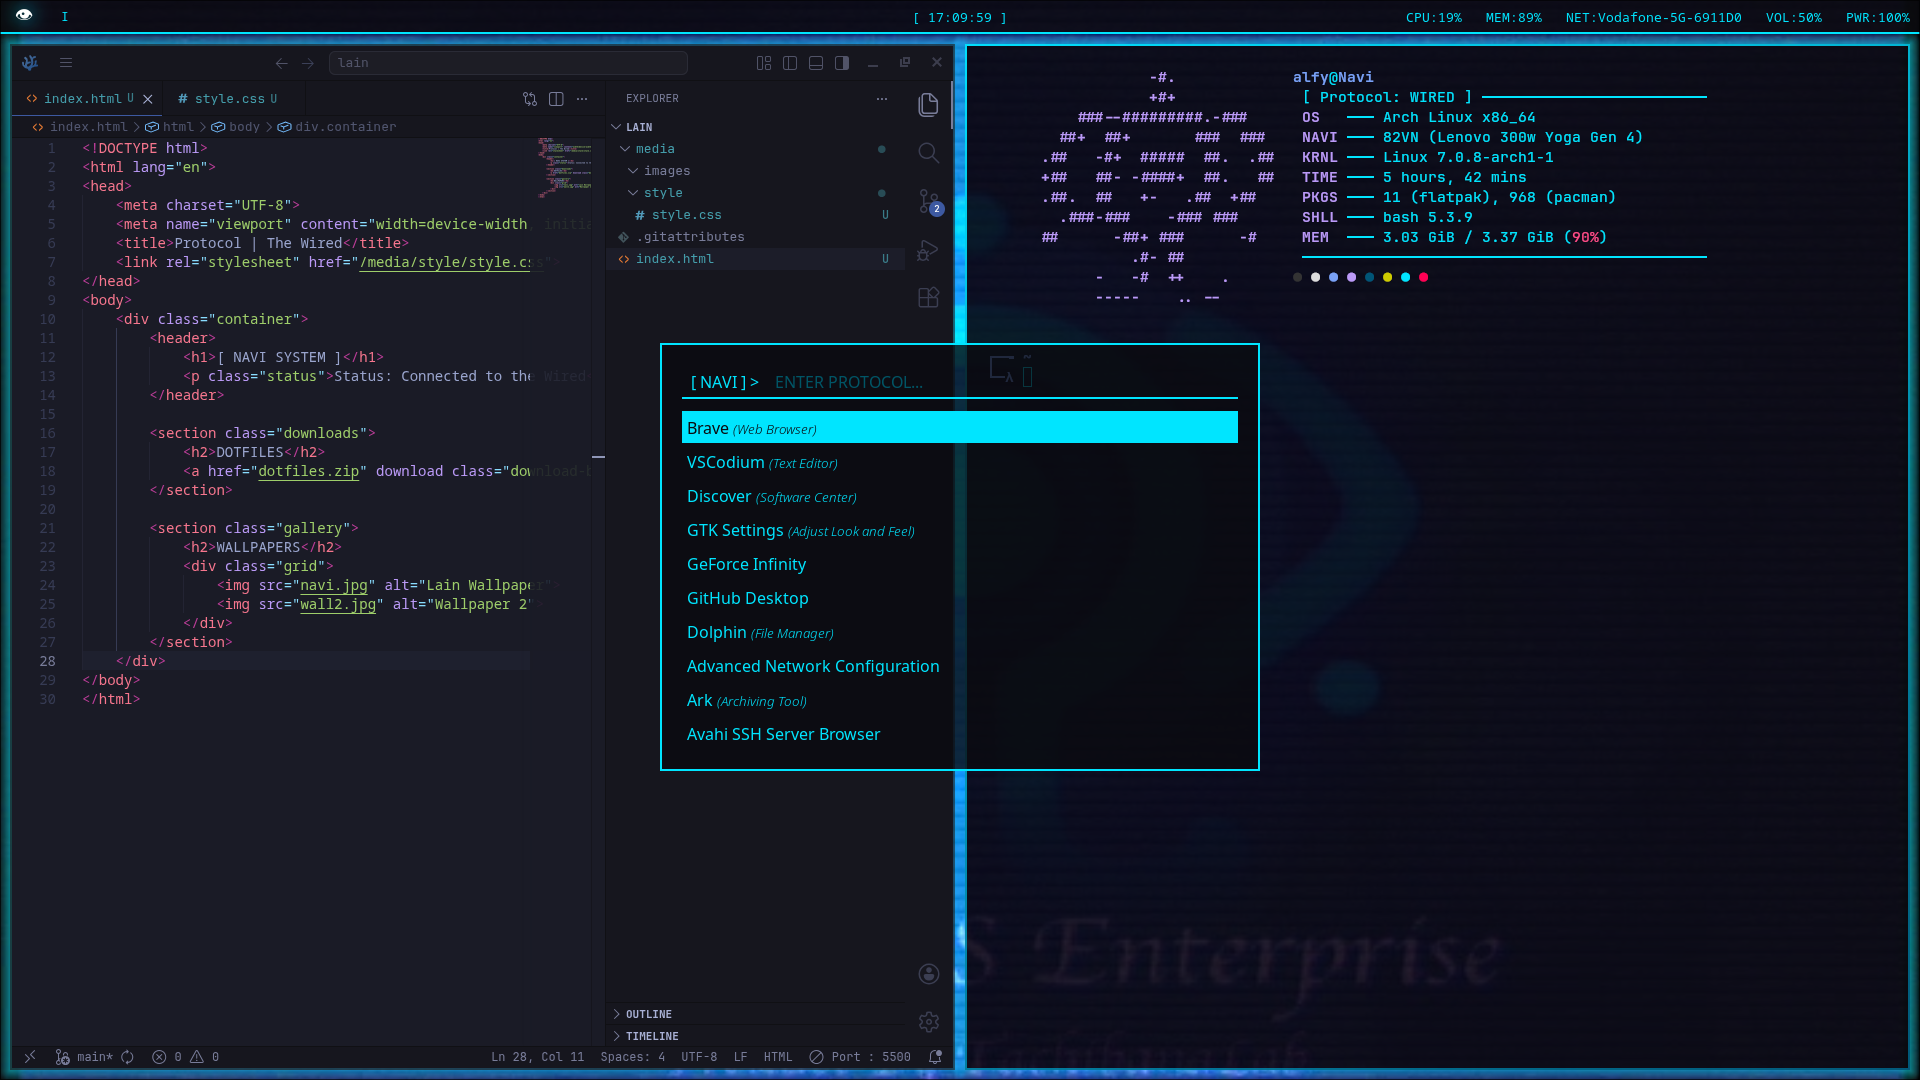This screenshot has width=1920, height=1080.
Task: Stop Live Server via Port : 5500
Action: 860,1057
